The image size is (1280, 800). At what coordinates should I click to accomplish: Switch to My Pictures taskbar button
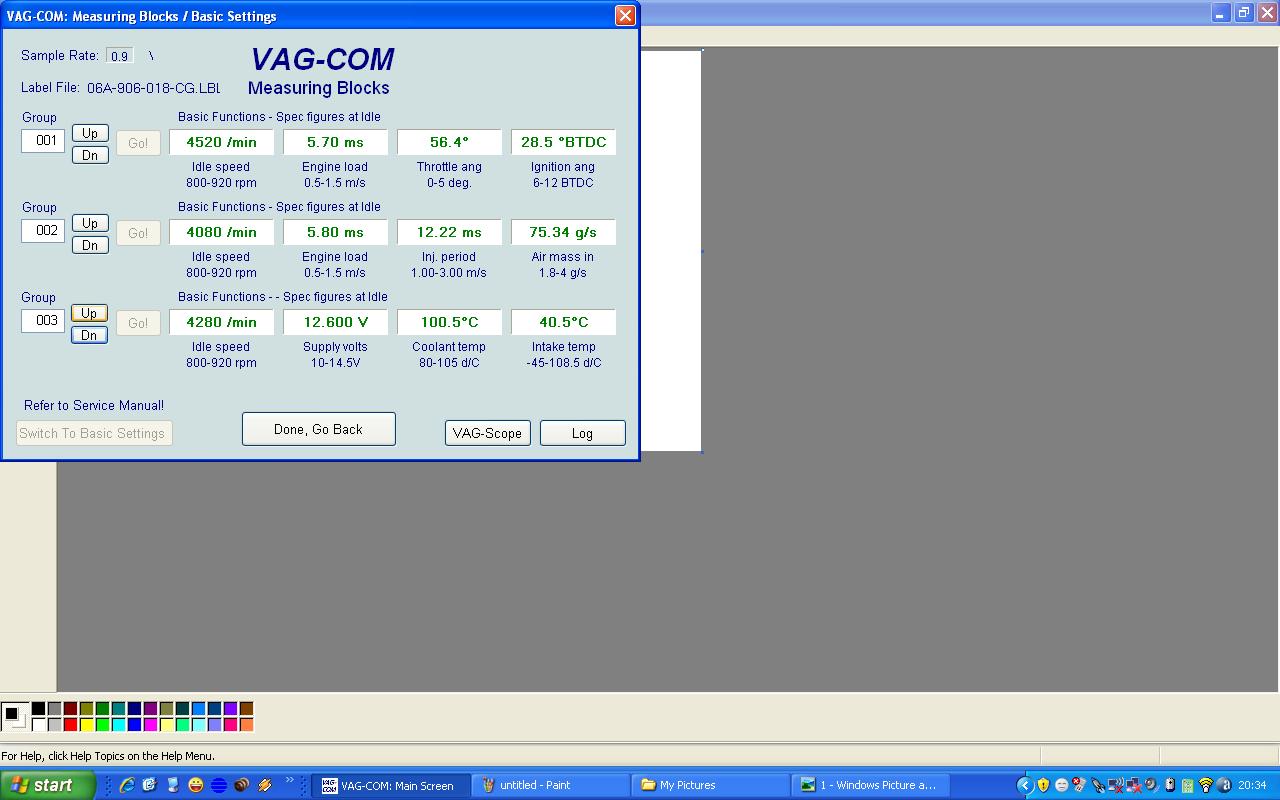click(x=711, y=785)
